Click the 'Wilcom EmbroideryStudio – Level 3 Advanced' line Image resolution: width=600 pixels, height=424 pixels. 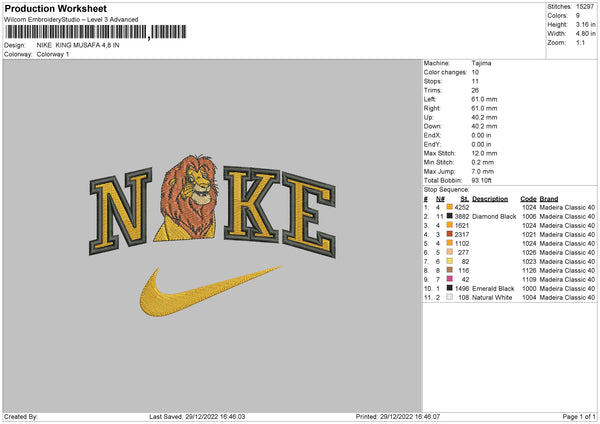click(x=71, y=20)
